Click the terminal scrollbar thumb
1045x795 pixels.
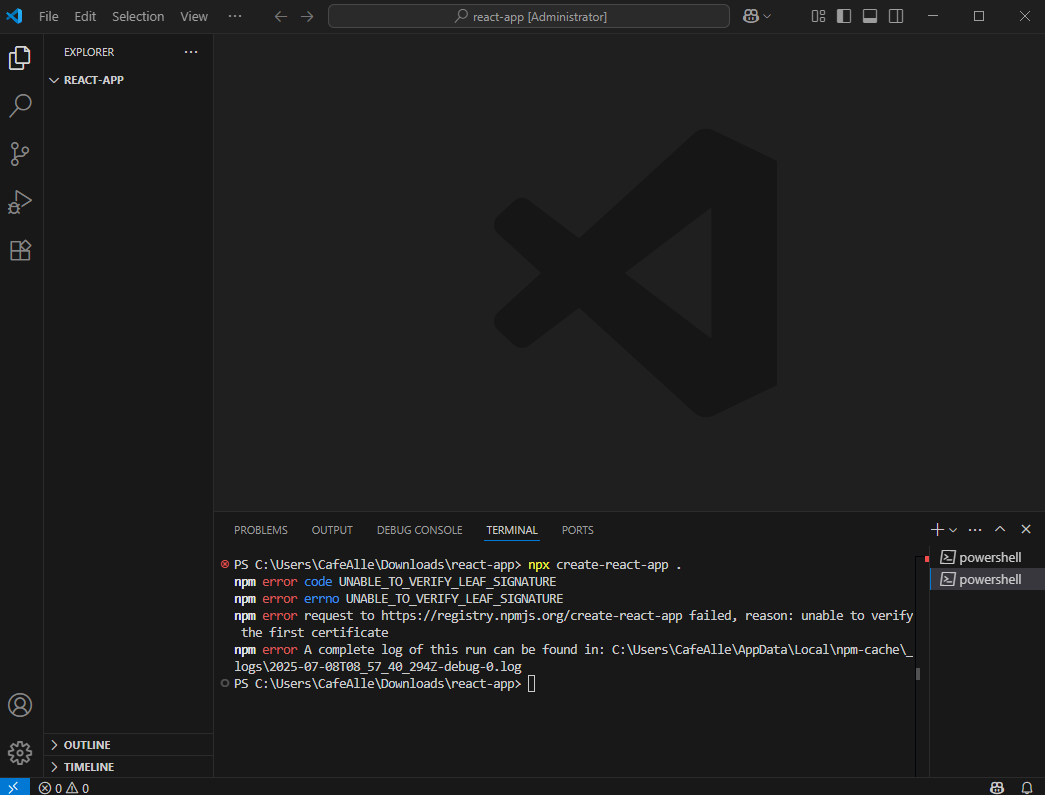pyautogui.click(x=918, y=674)
